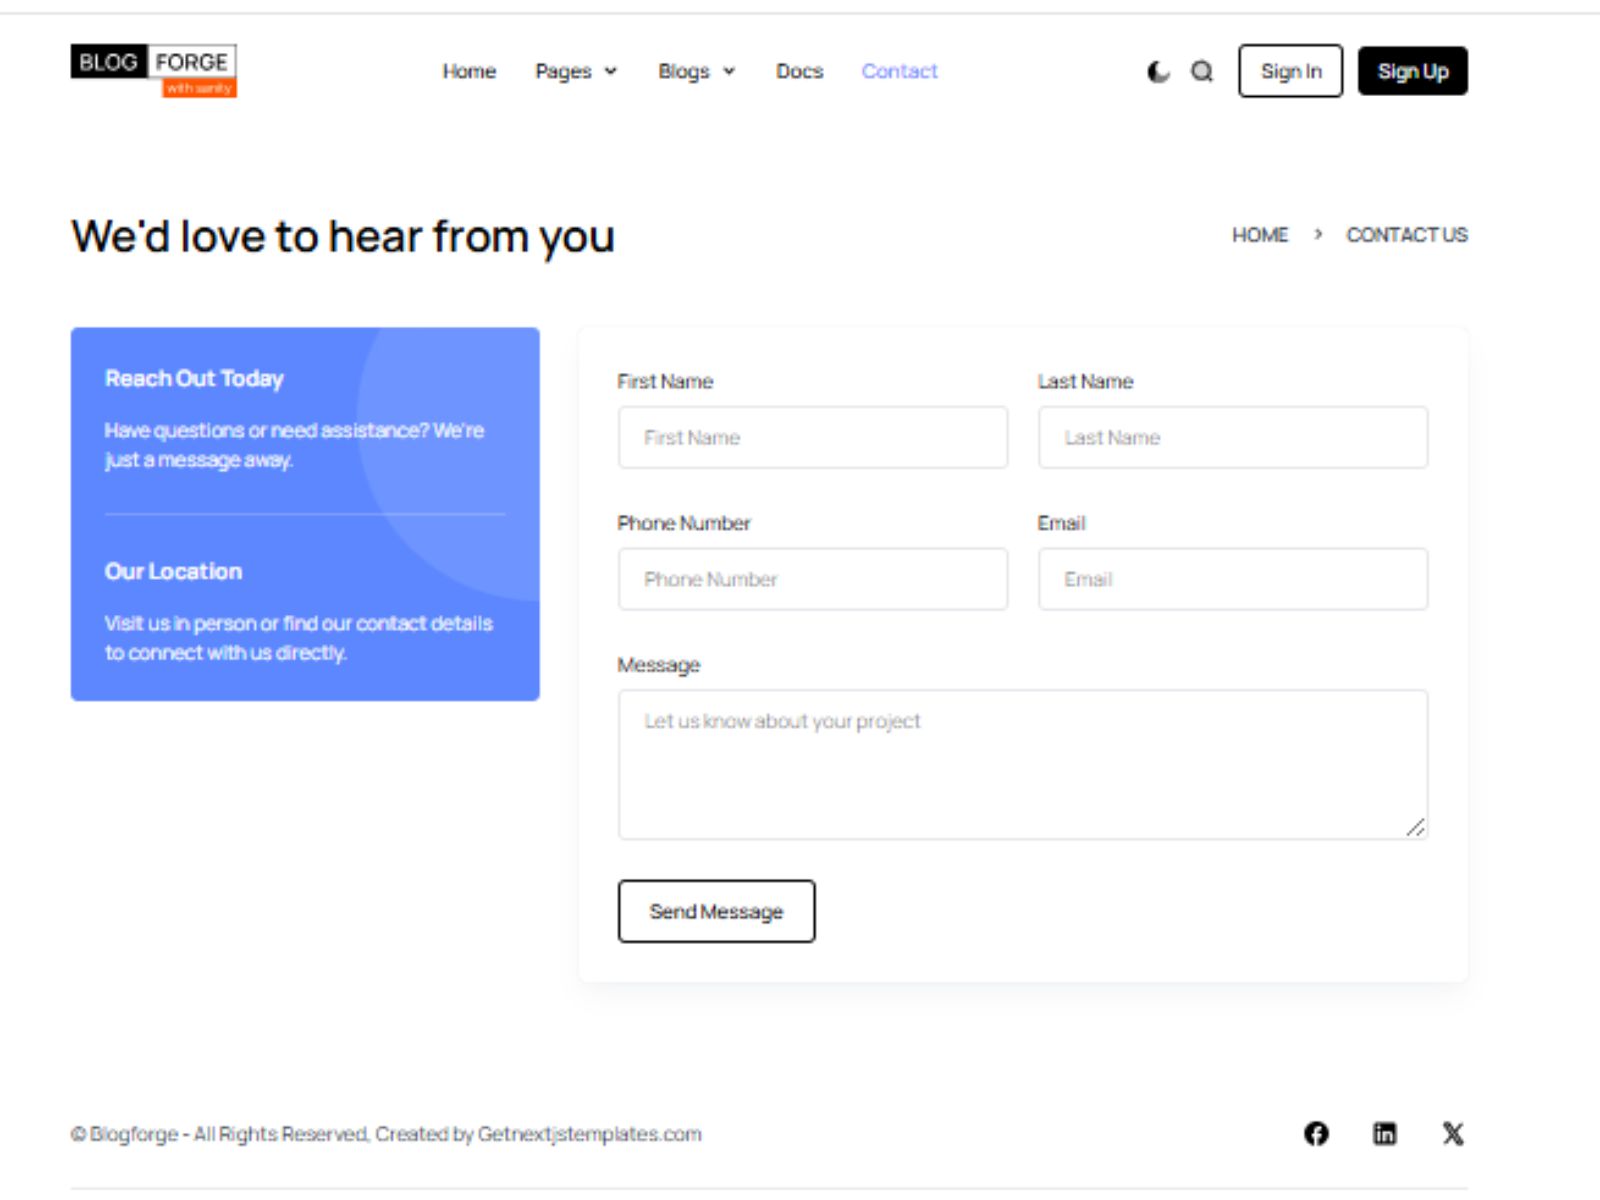
Task: Click the 'Message' field label
Action: coord(658,665)
